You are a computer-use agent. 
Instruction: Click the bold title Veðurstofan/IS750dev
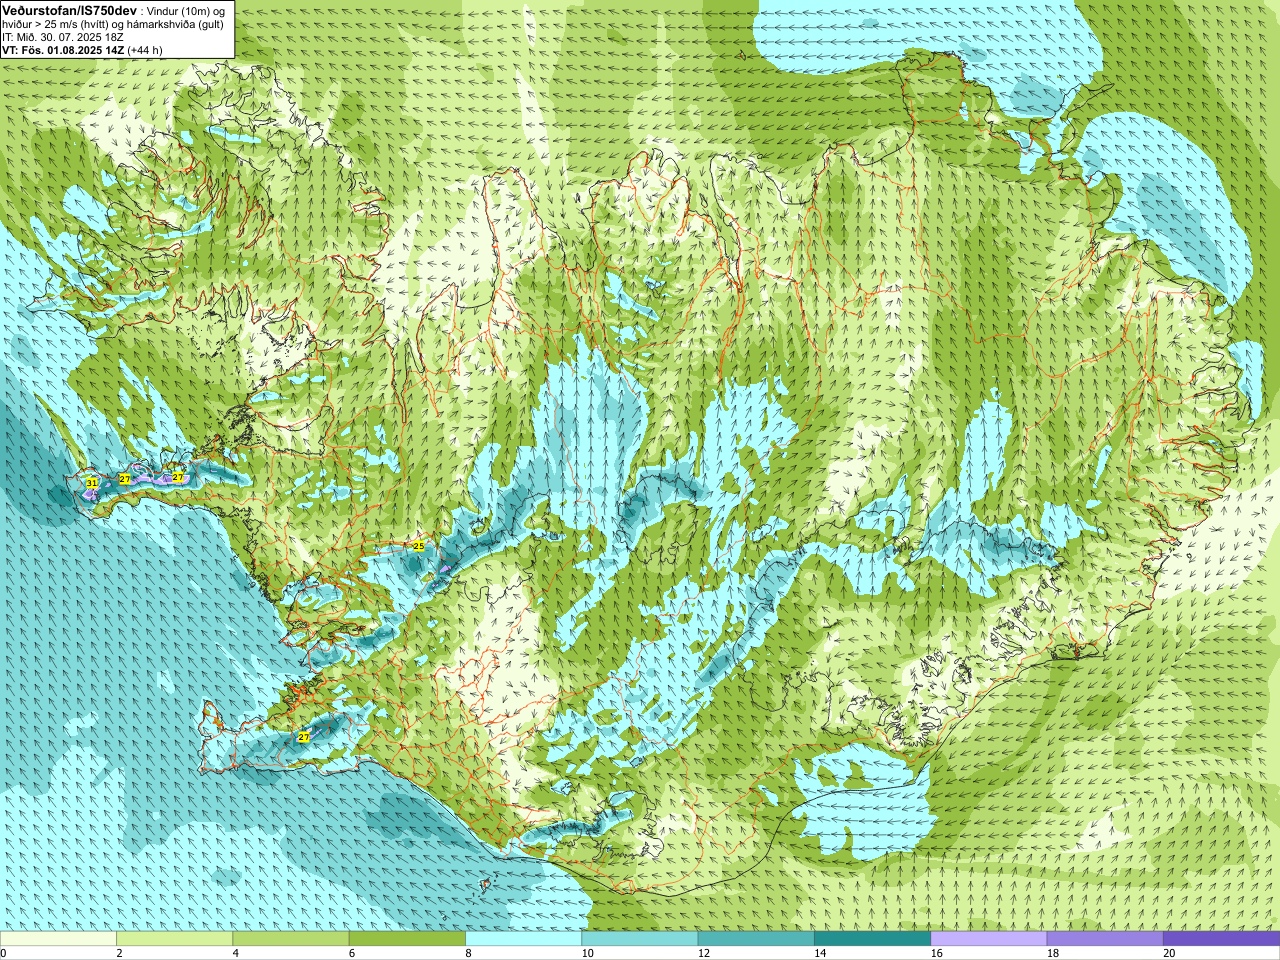pos(70,11)
